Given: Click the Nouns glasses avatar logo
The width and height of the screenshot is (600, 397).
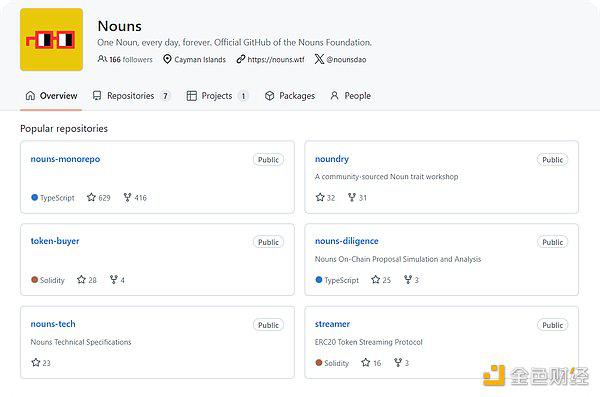Looking at the screenshot, I should [51, 39].
